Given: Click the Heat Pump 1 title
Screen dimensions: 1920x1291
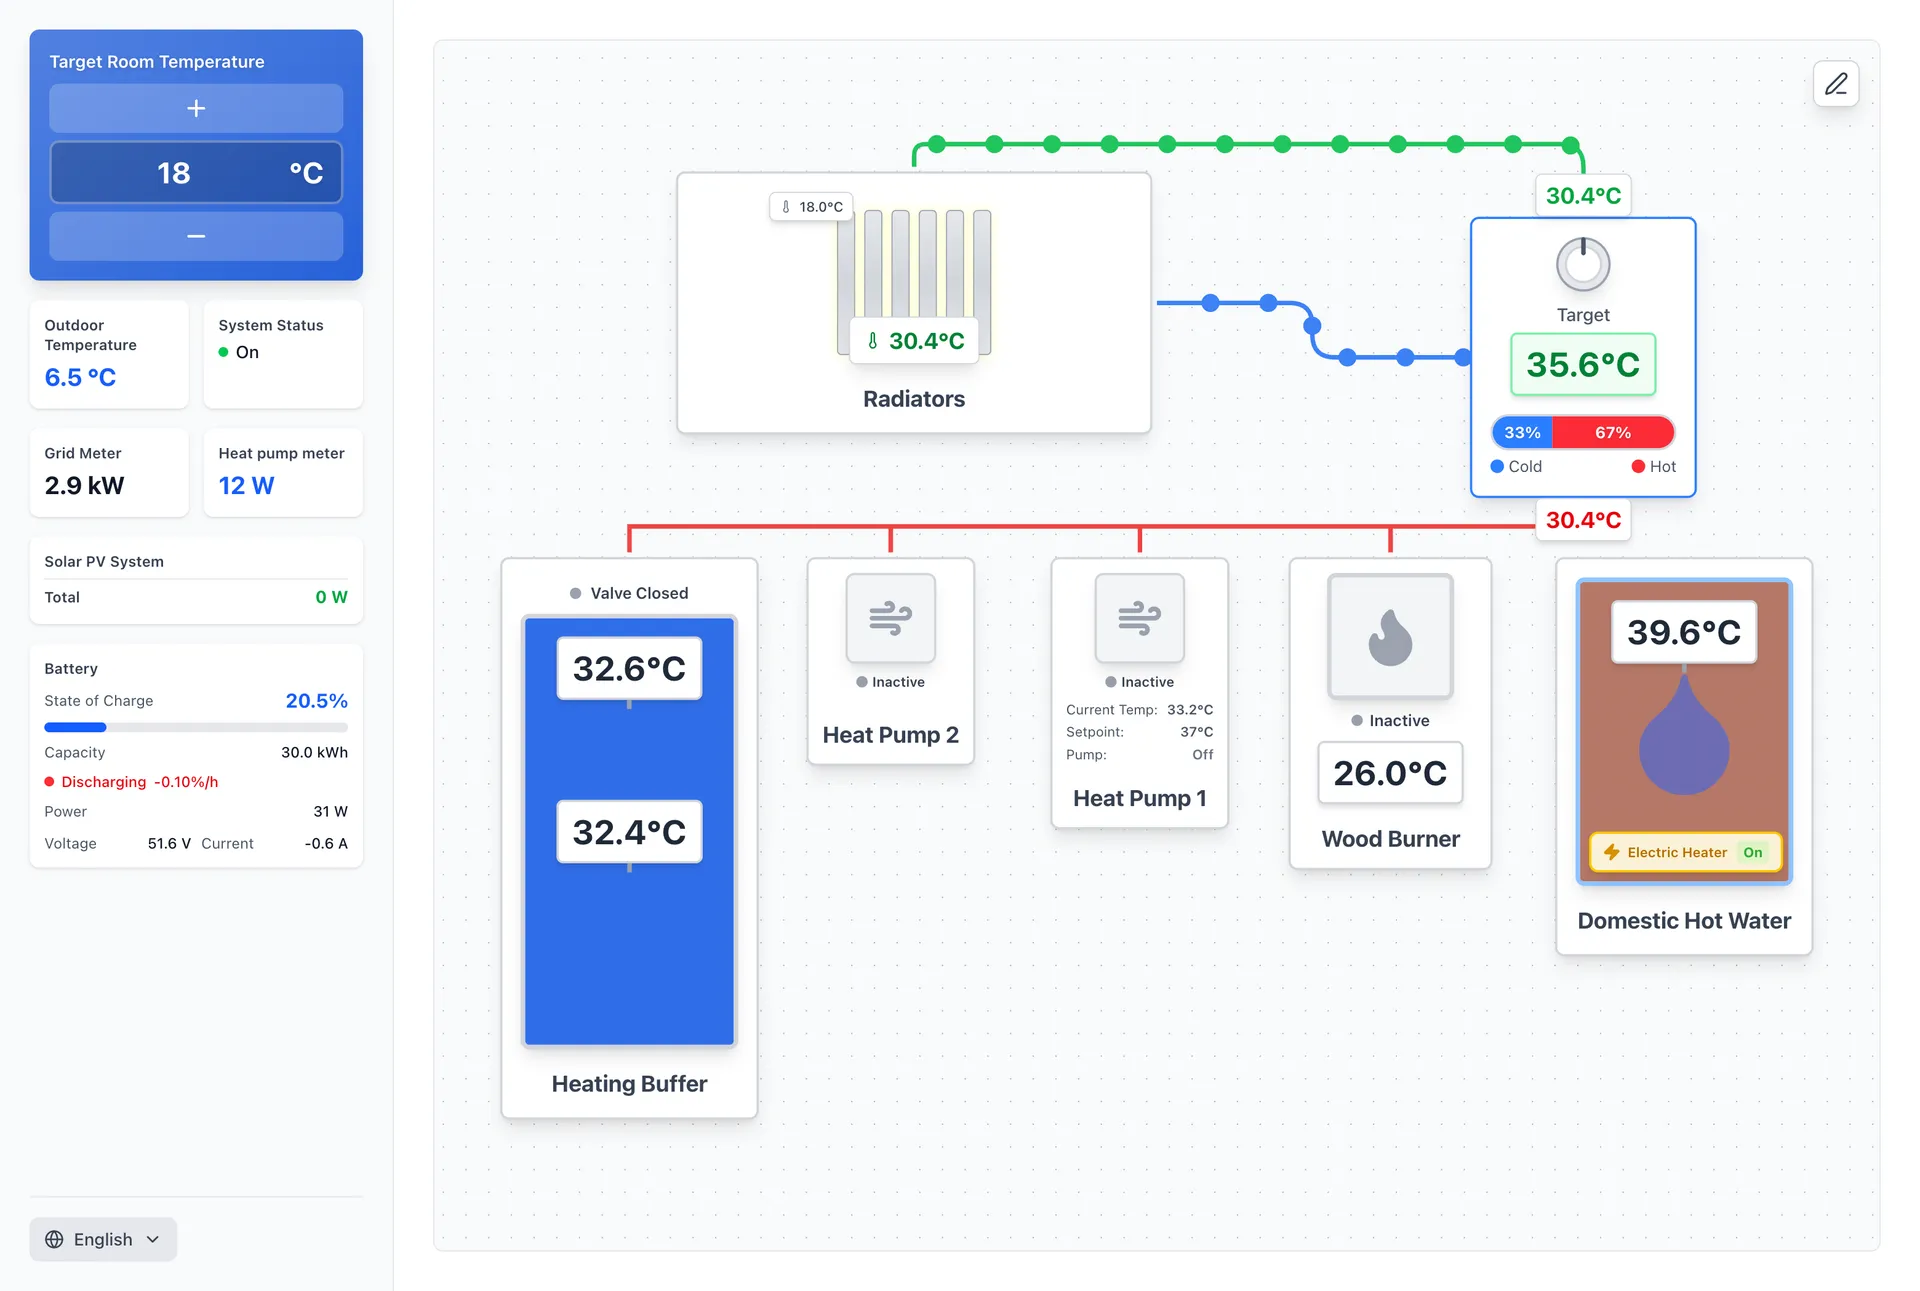Looking at the screenshot, I should 1139,798.
